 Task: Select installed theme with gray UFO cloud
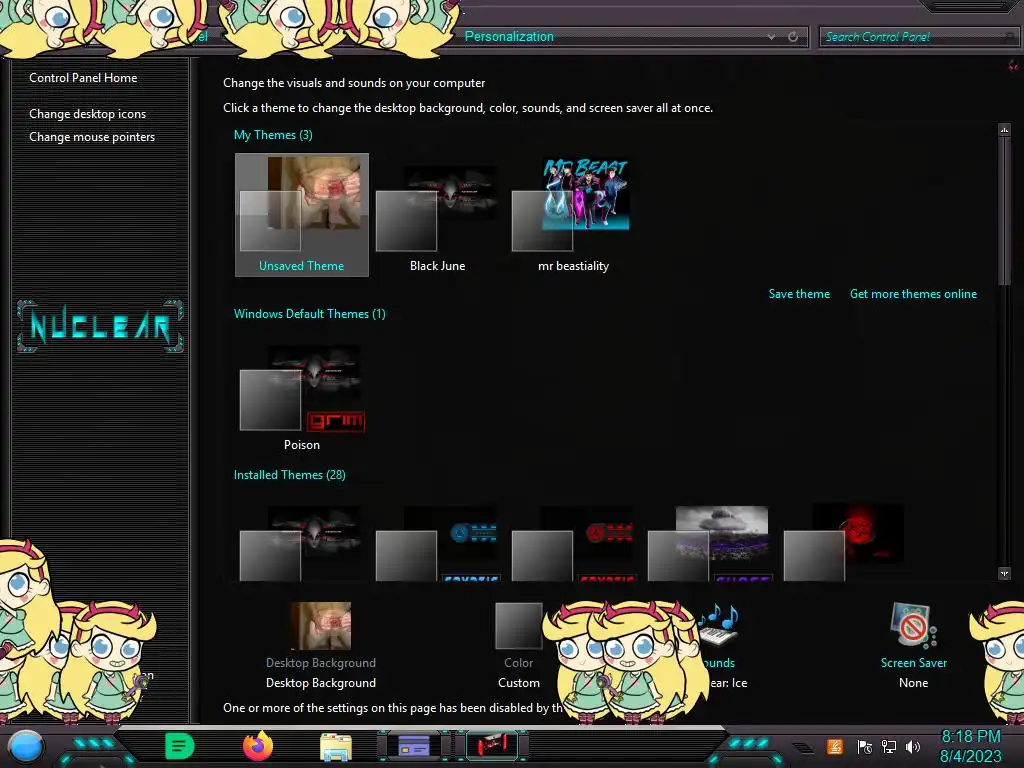[709, 543]
